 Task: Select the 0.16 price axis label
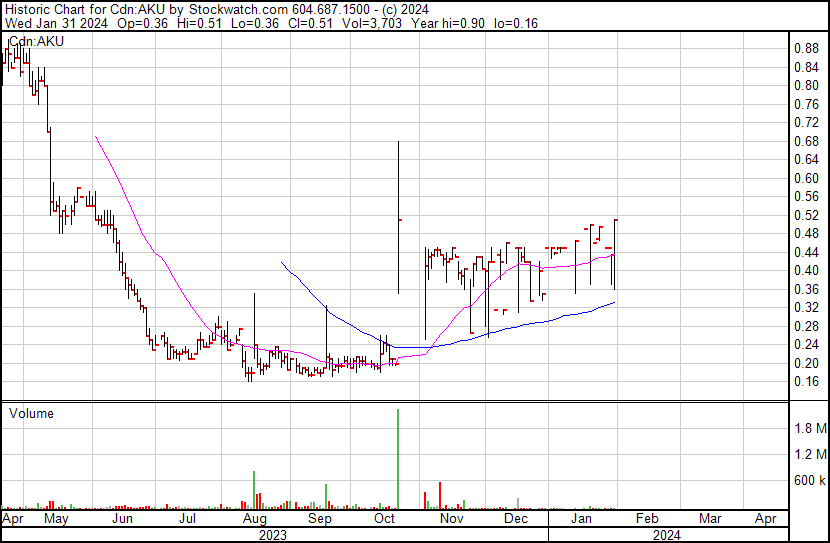(805, 382)
